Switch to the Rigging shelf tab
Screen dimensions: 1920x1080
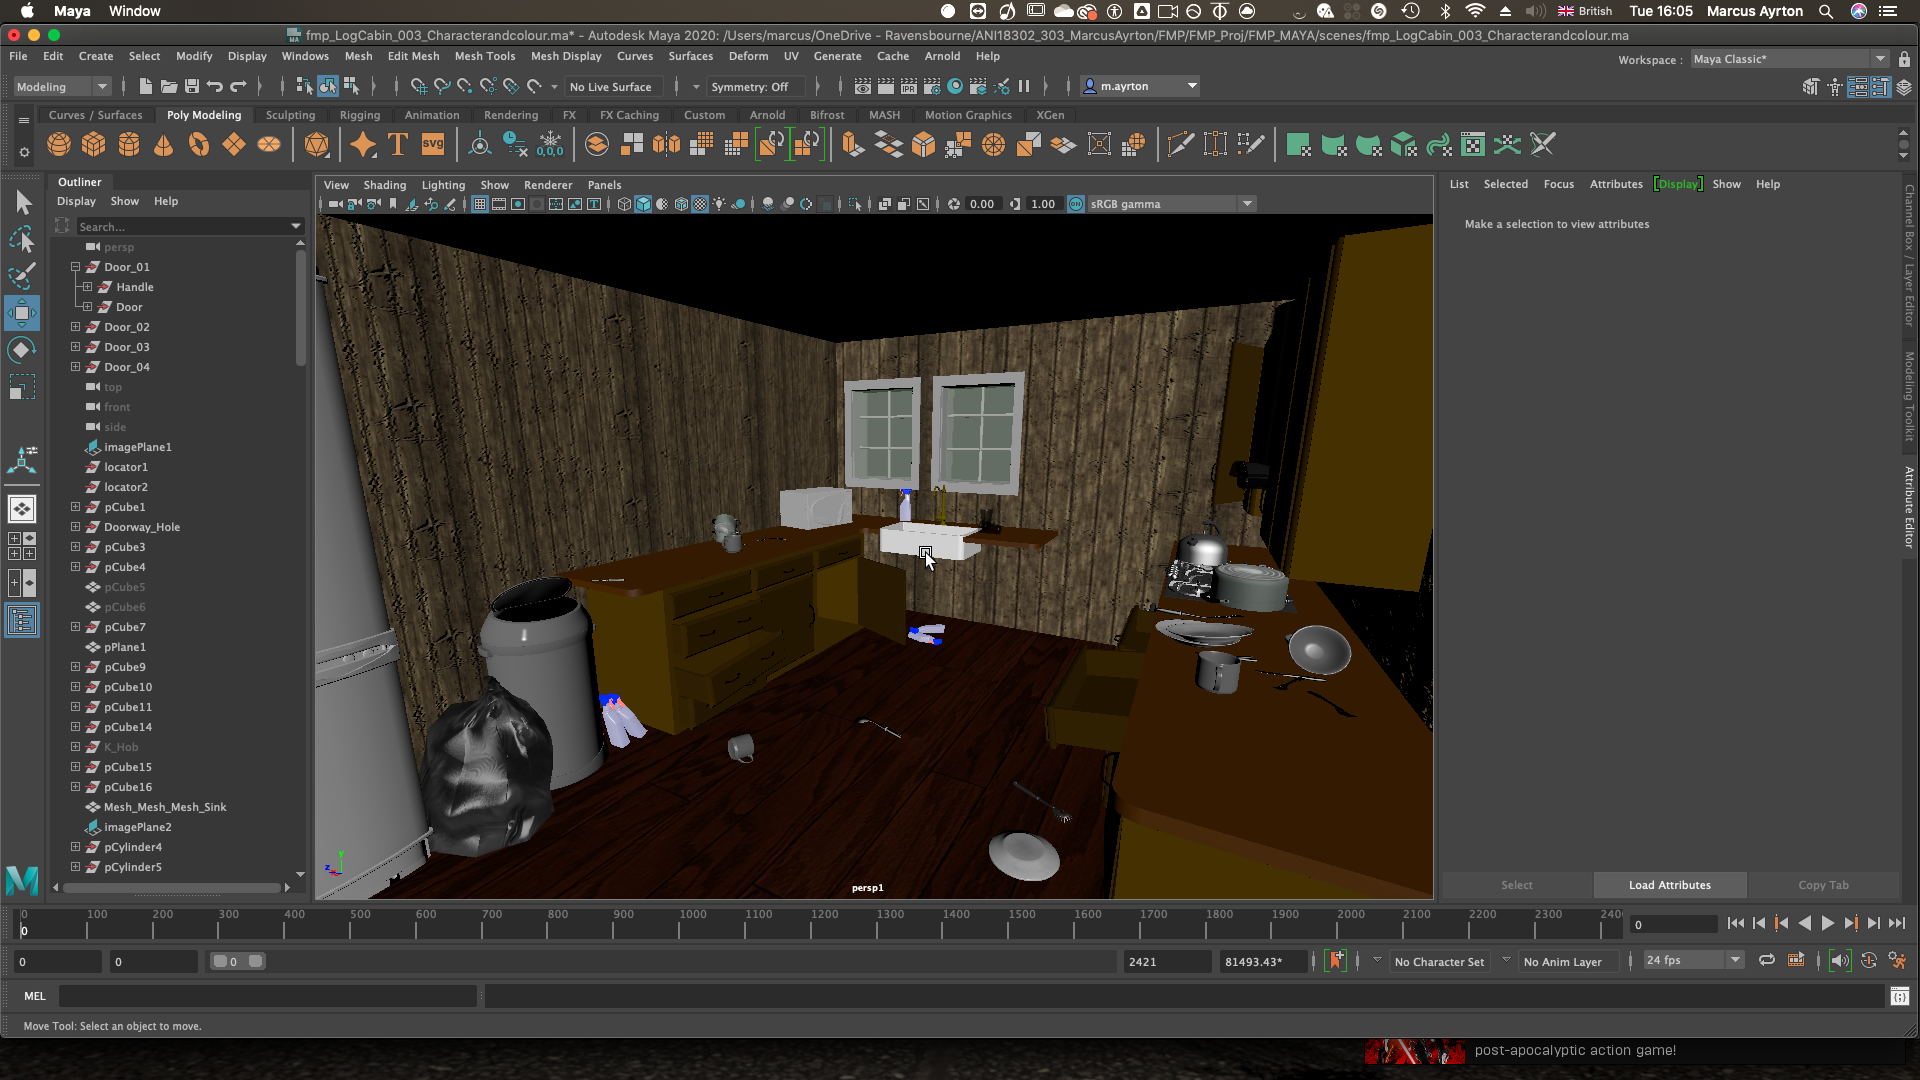click(x=360, y=115)
